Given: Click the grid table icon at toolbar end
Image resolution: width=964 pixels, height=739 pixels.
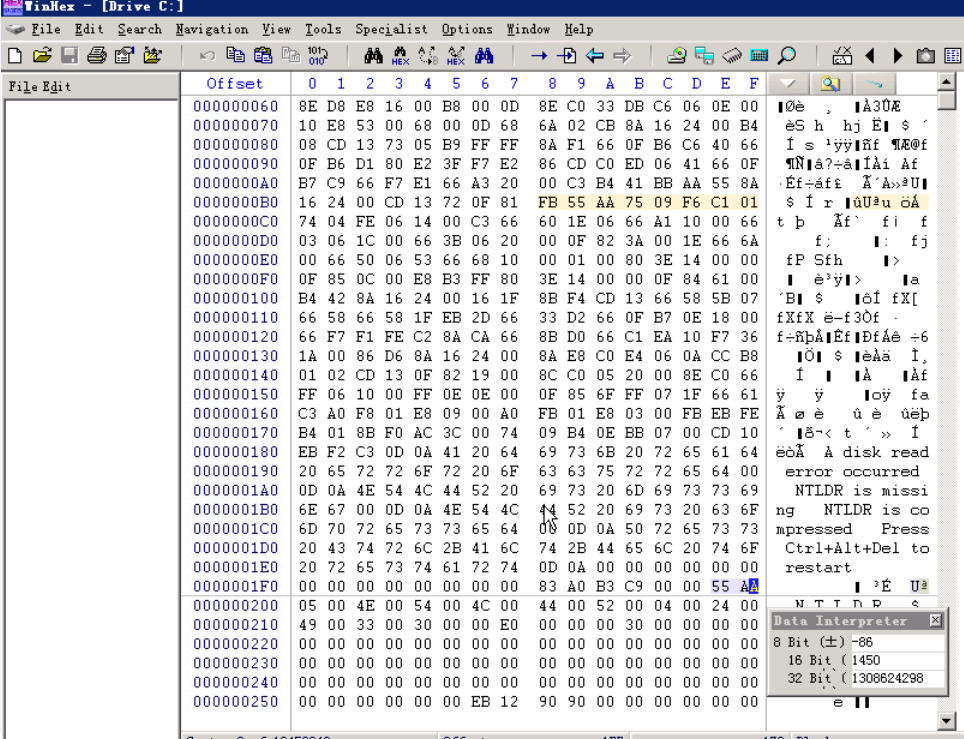Looking at the screenshot, I should (x=953, y=56).
